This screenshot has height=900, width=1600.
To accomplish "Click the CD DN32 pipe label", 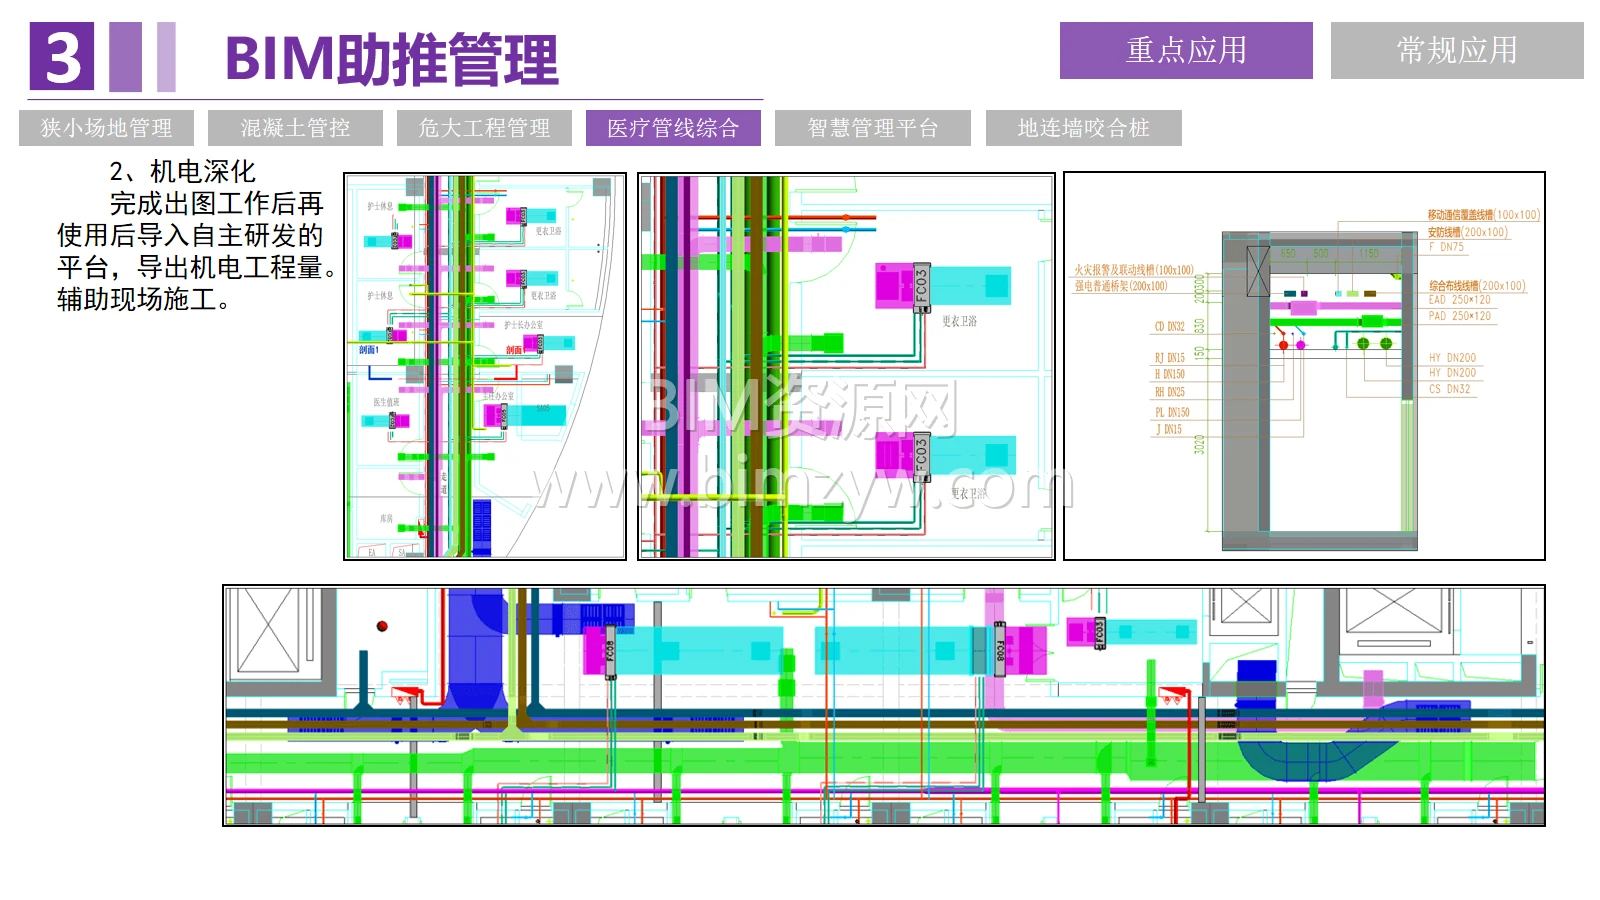I will 1169,327.
